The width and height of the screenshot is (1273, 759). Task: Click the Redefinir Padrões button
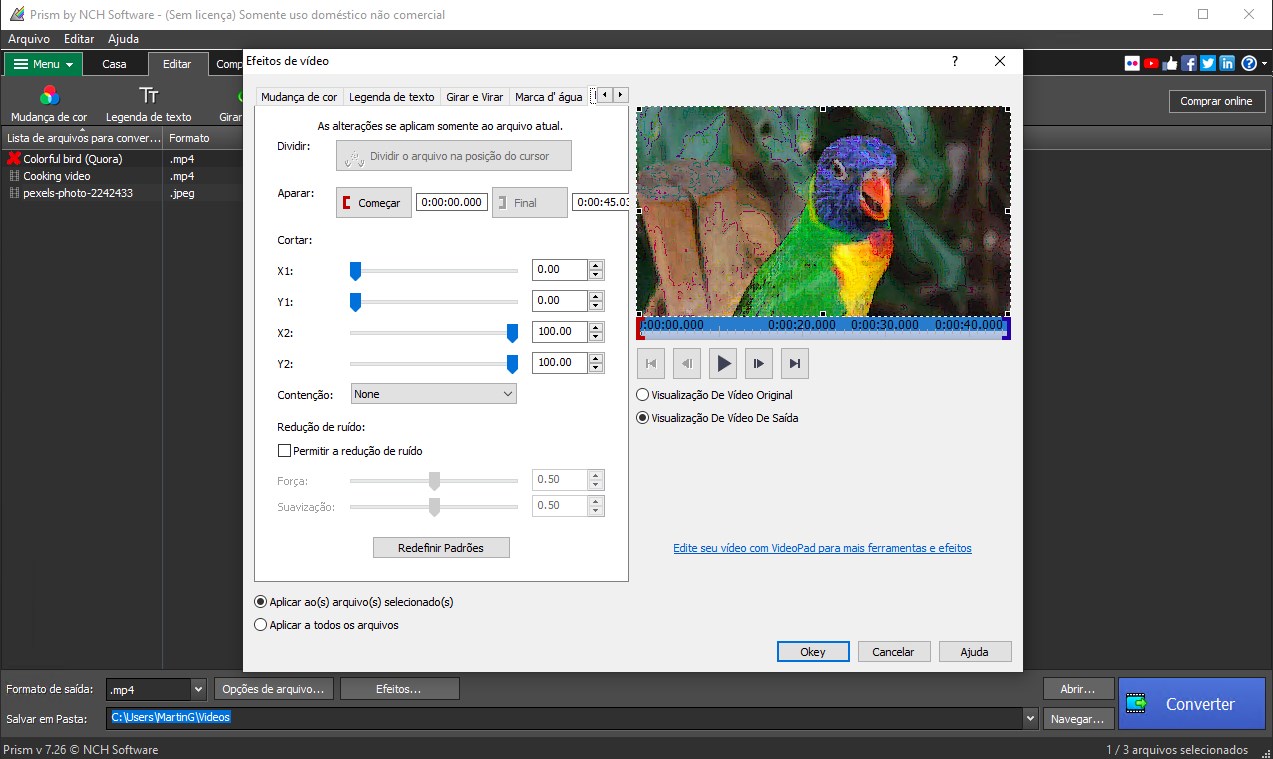[441, 548]
